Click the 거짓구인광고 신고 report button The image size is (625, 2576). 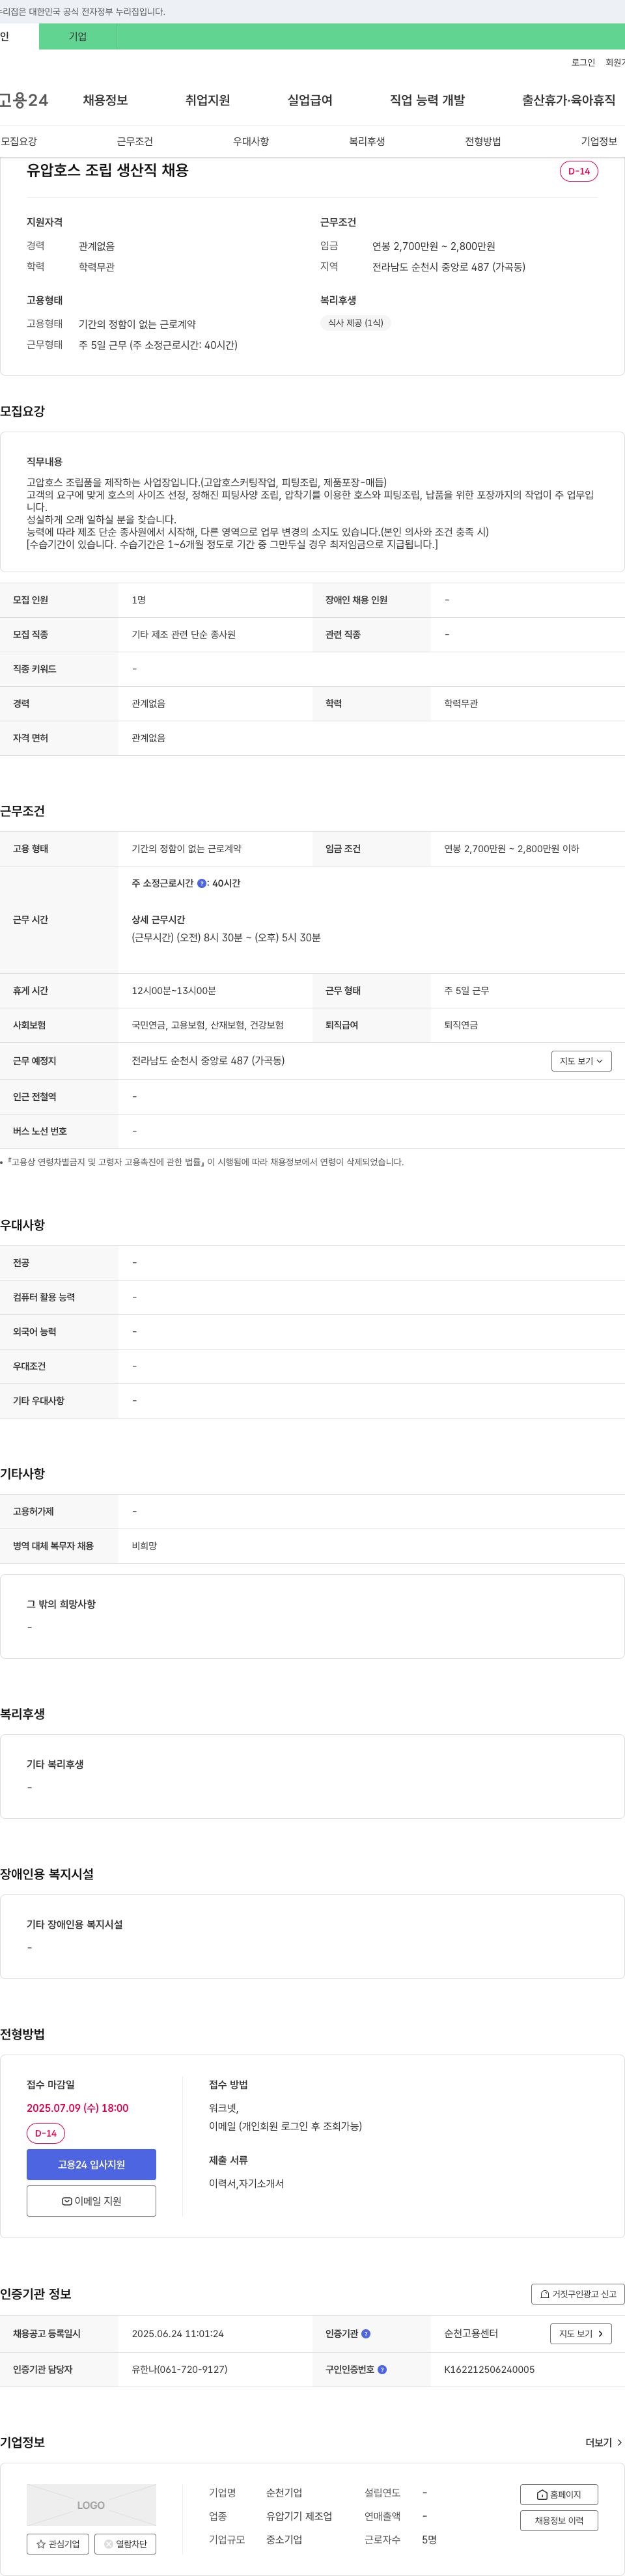578,2294
